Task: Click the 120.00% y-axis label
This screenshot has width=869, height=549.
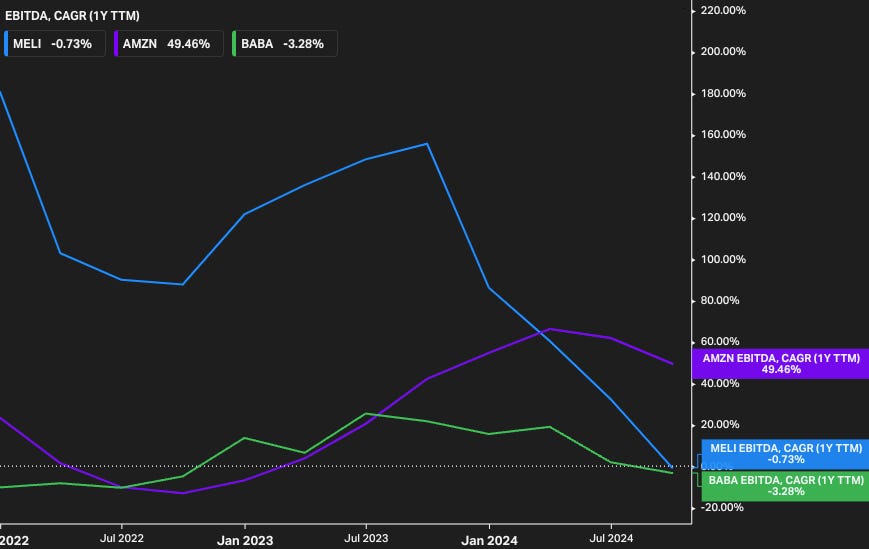Action: 723,217
